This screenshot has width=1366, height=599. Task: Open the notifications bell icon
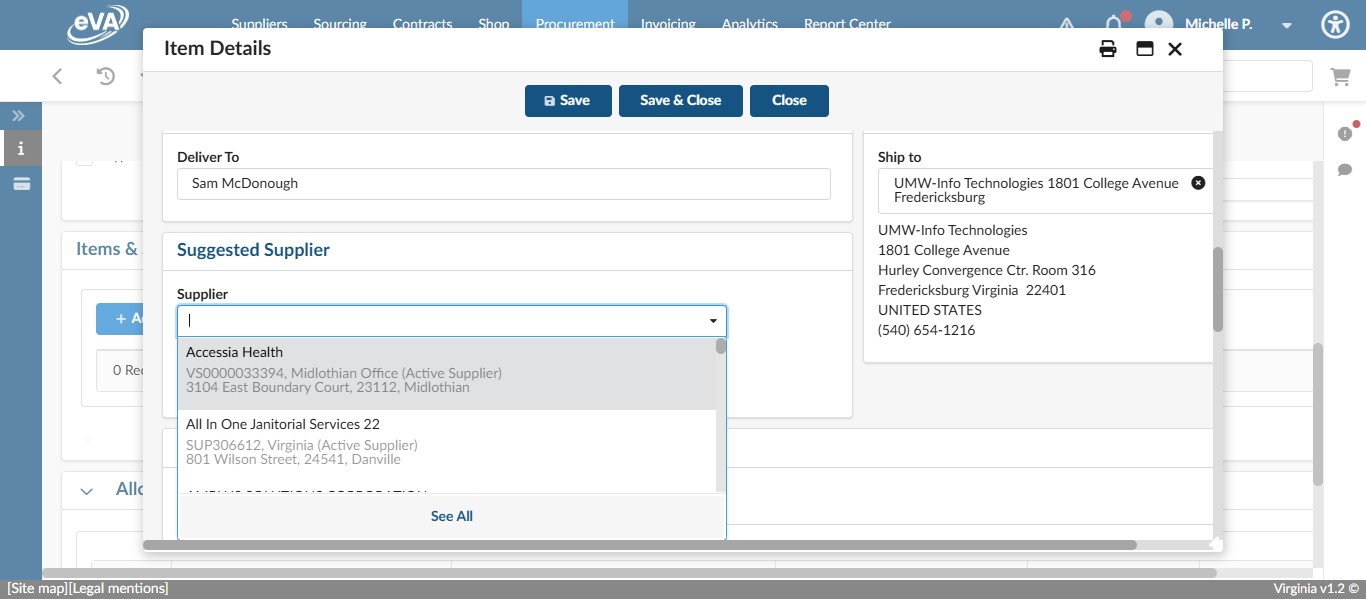click(x=1115, y=24)
